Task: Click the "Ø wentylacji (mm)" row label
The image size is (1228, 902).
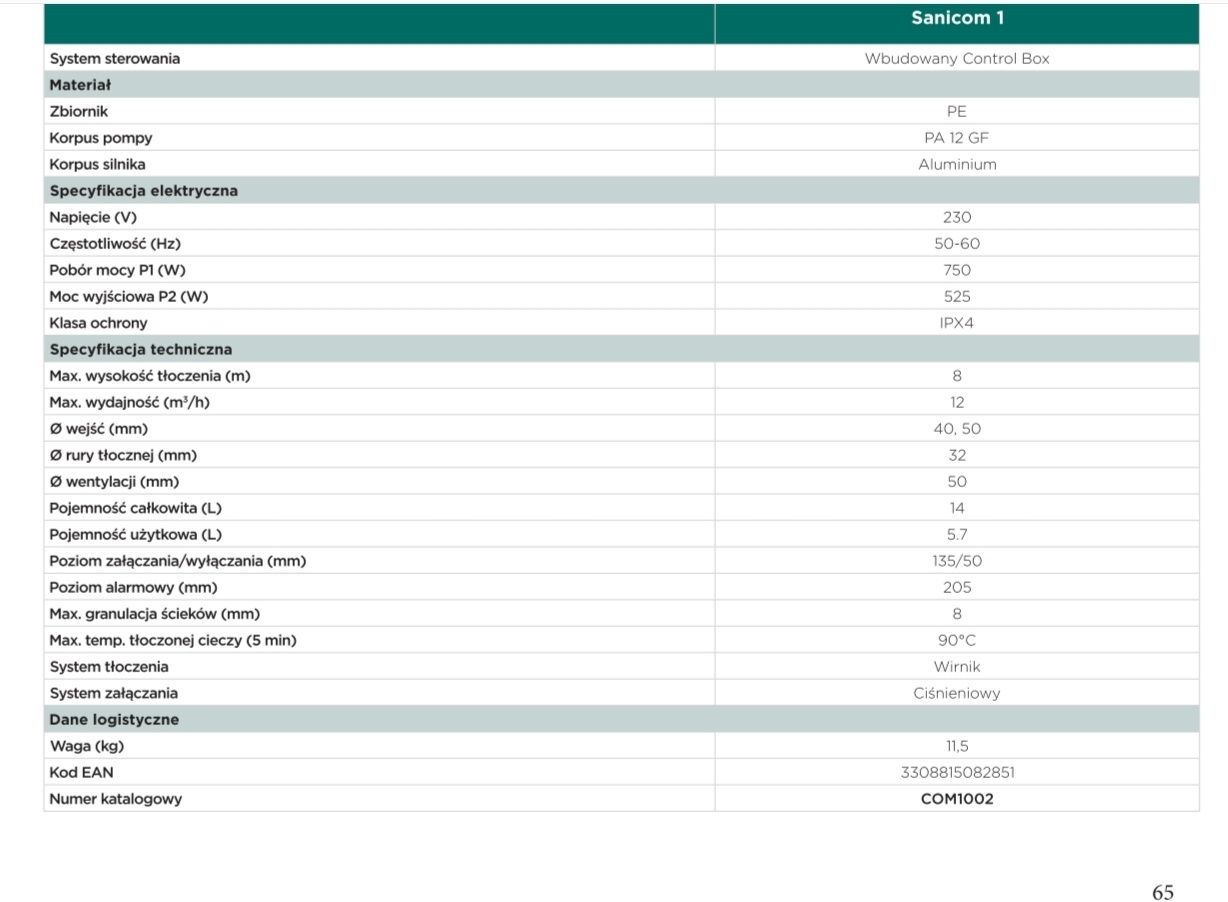Action: (x=114, y=482)
